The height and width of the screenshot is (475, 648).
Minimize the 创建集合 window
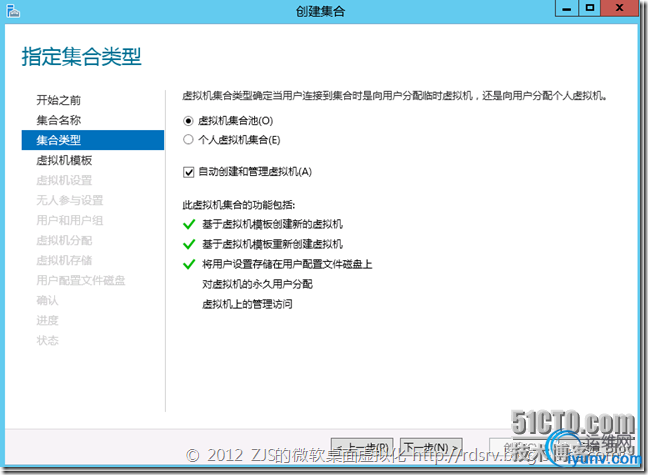[x=567, y=8]
